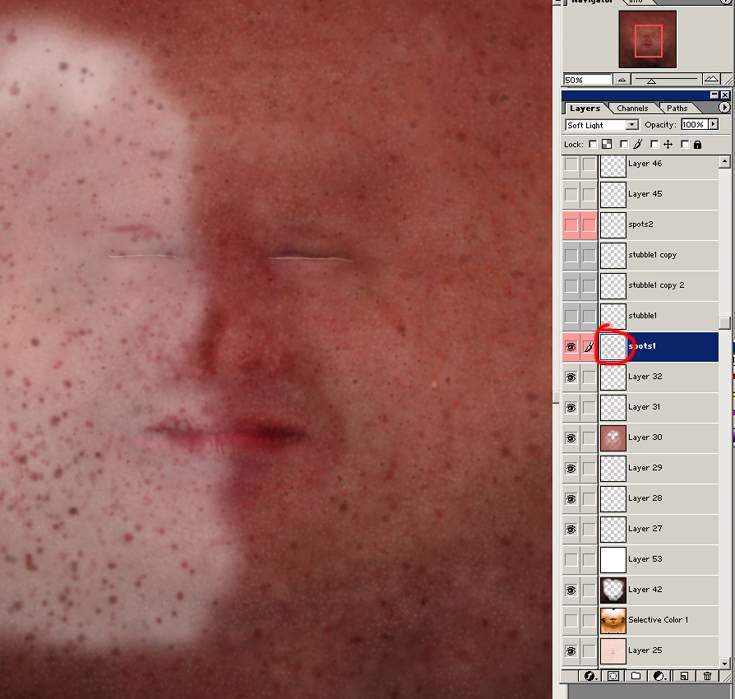Create a new layer with page icon
Image resolution: width=735 pixels, height=699 pixels.
tap(684, 676)
